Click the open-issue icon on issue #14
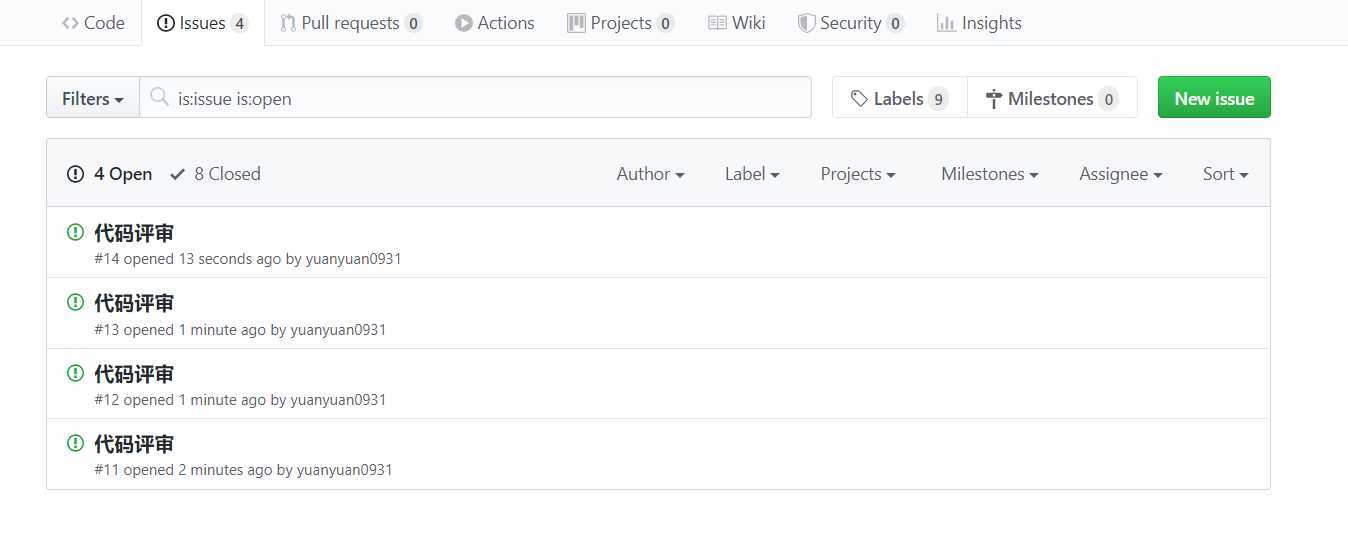This screenshot has width=1348, height=534. (x=75, y=232)
